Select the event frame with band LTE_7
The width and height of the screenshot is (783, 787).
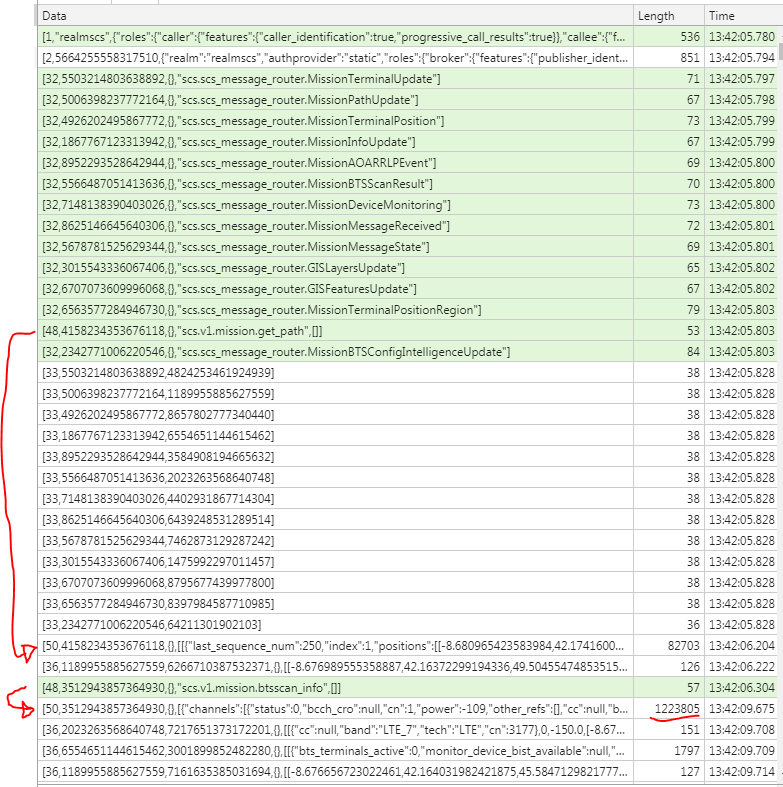coord(407,730)
